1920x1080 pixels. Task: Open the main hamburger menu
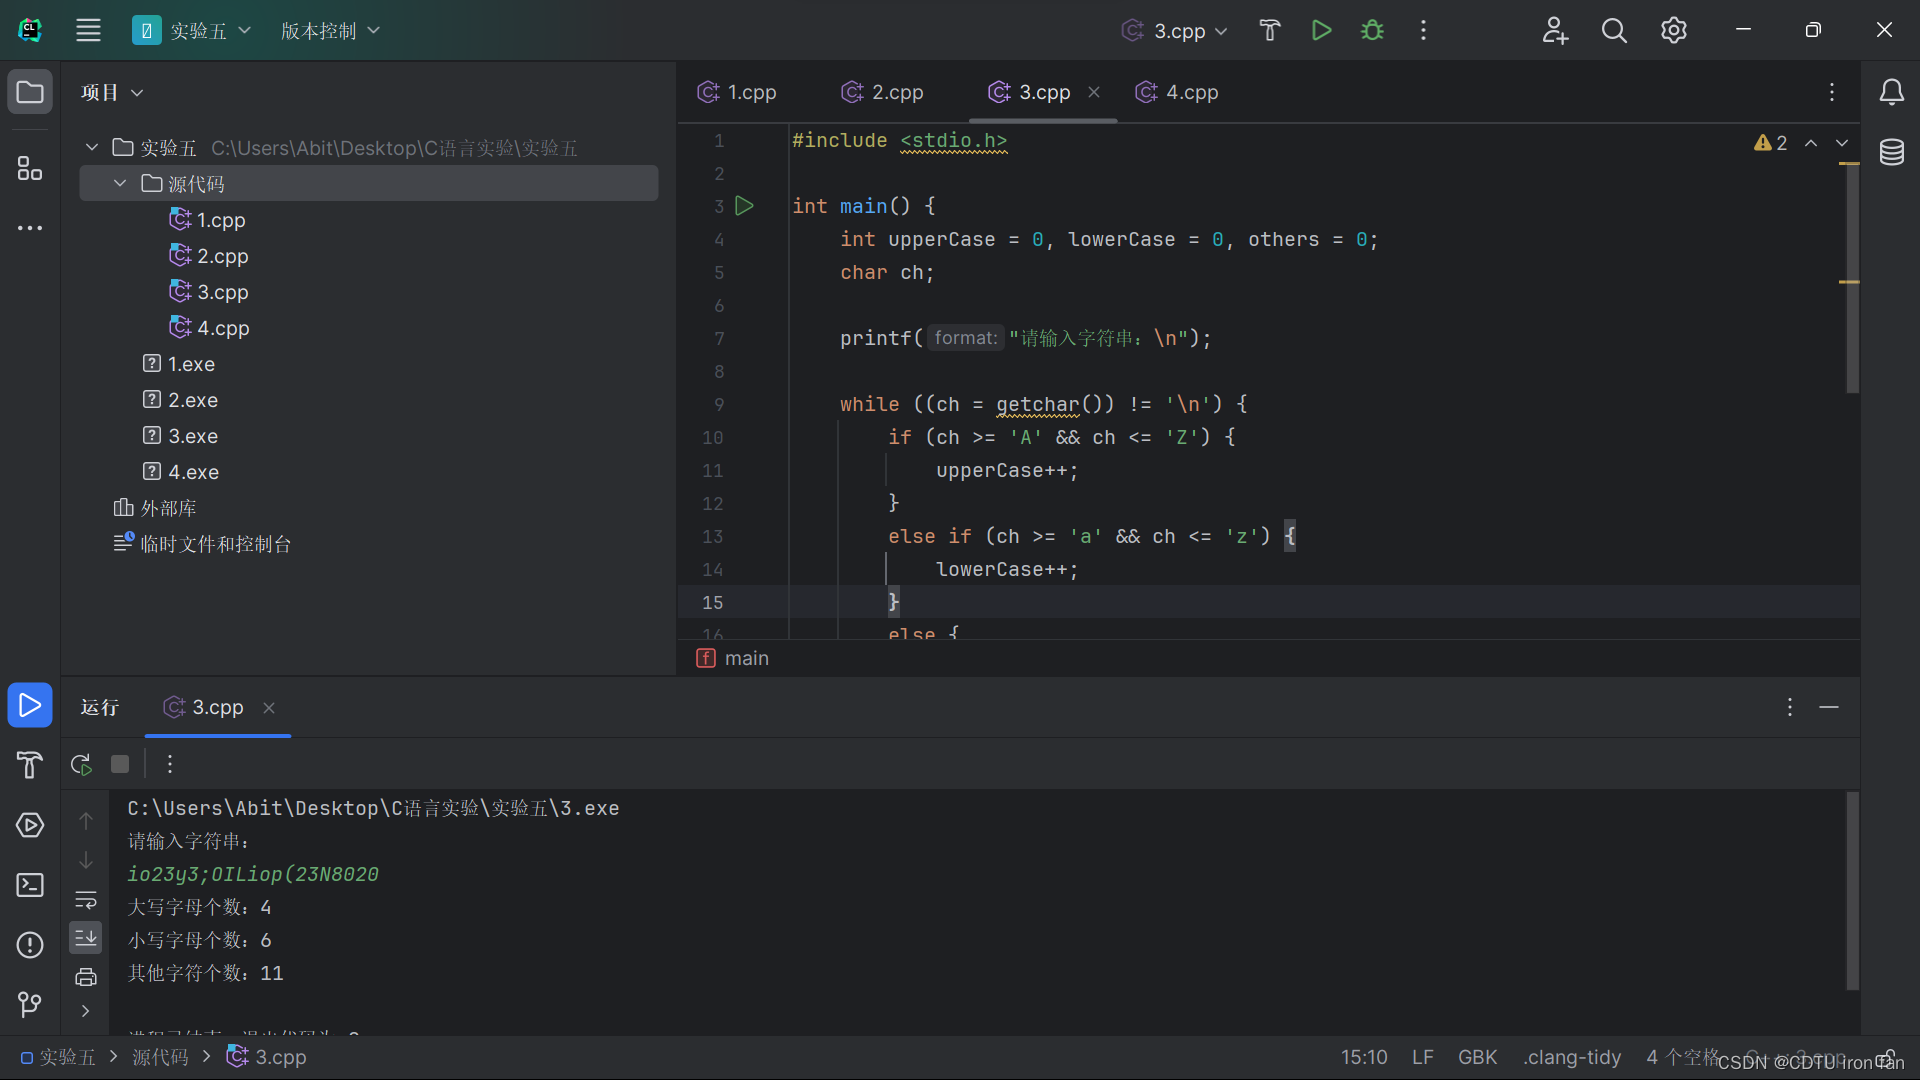point(88,30)
